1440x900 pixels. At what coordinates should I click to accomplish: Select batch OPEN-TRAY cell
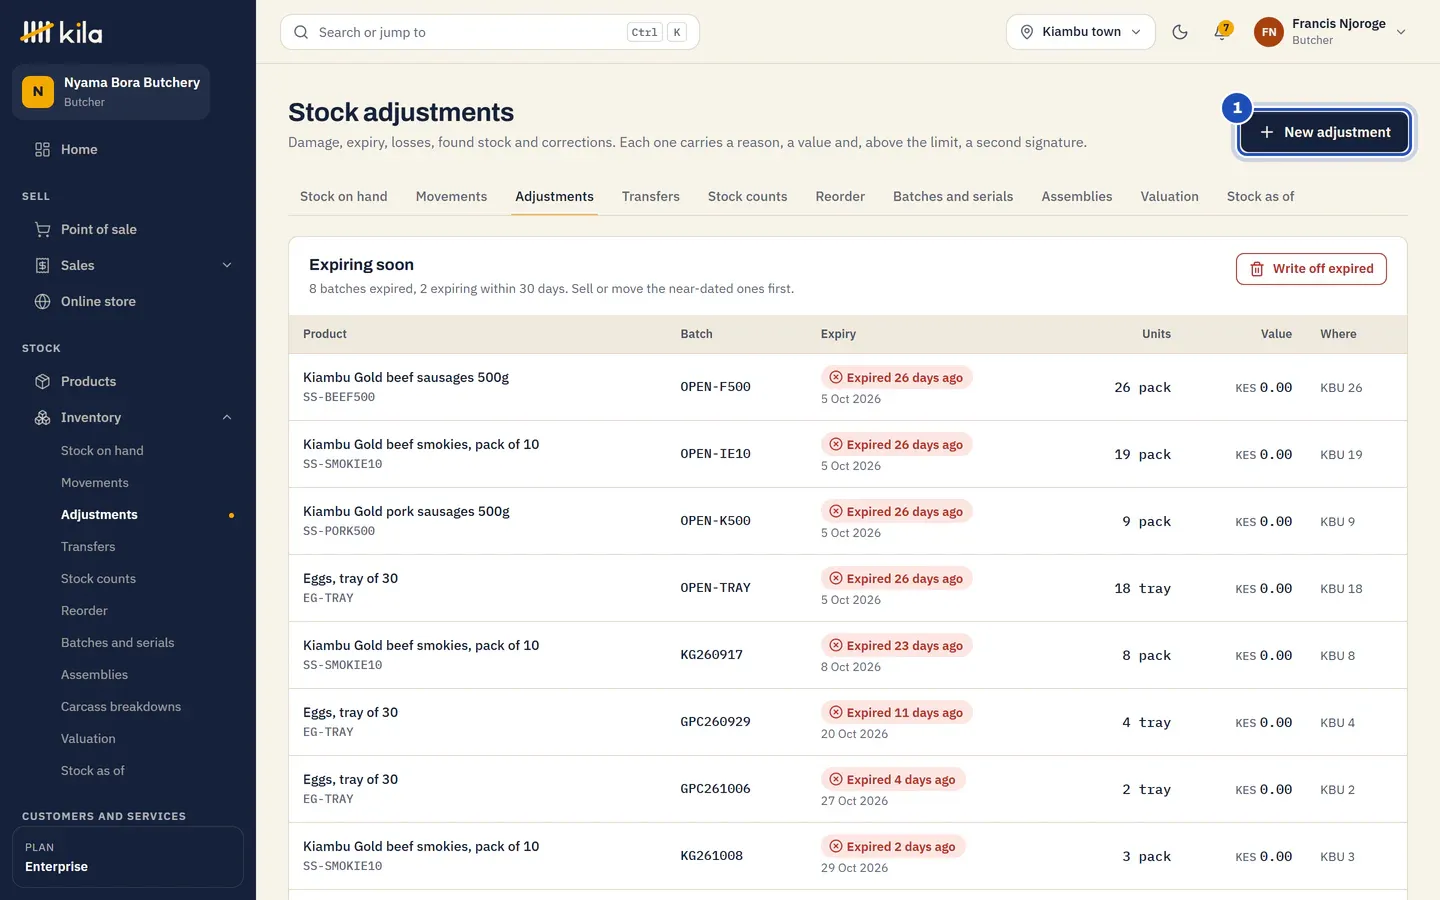point(715,588)
